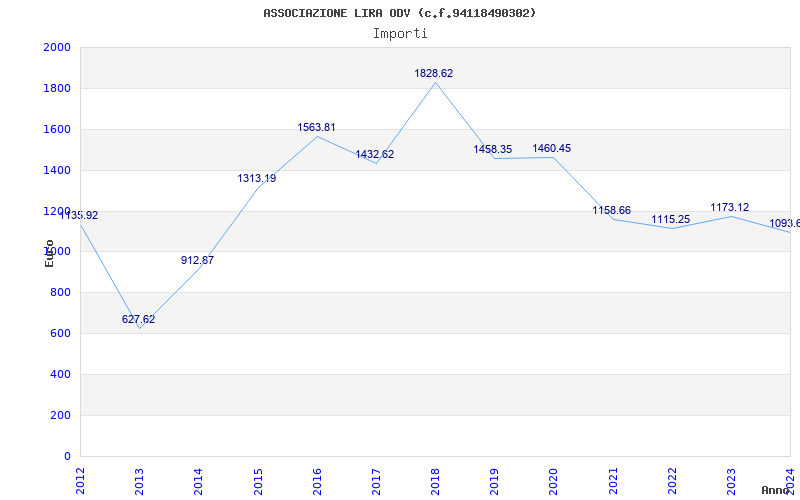The width and height of the screenshot is (800, 500).
Task: Click the 2020 year axis label
Action: tap(554, 481)
